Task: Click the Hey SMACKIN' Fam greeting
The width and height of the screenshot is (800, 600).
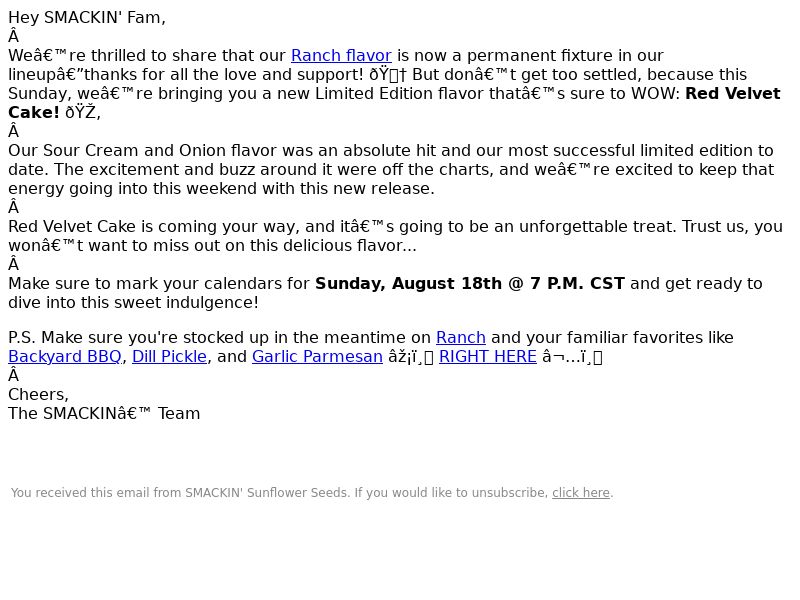Action: point(87,18)
